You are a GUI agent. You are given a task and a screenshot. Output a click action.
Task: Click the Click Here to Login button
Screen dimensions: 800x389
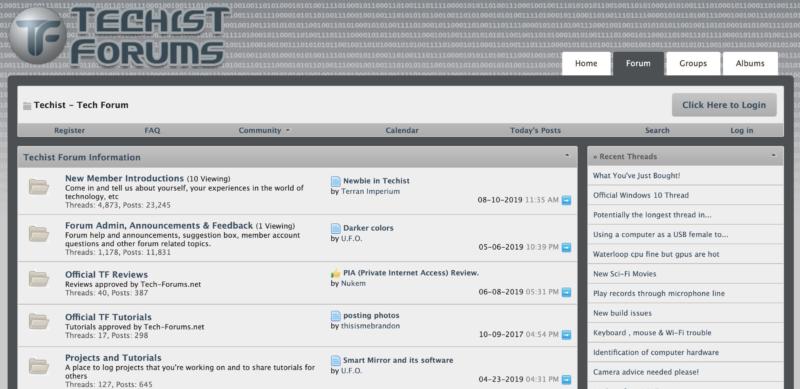(x=724, y=105)
